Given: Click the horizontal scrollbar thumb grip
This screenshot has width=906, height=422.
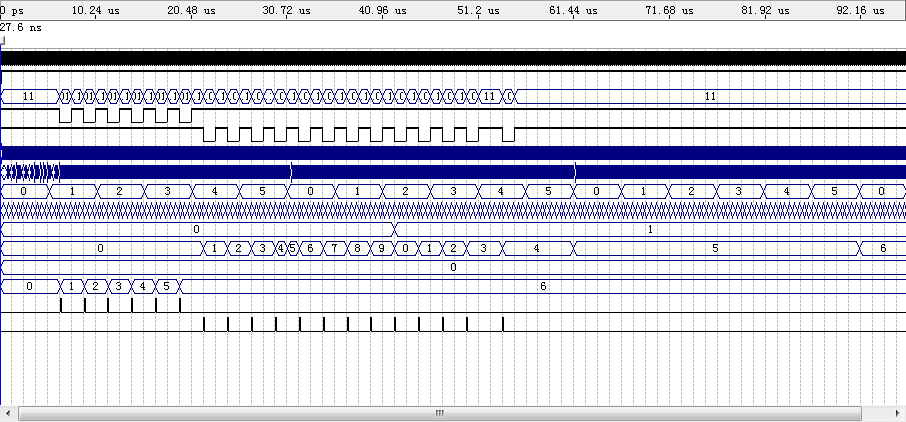Looking at the screenshot, I should (x=439, y=413).
